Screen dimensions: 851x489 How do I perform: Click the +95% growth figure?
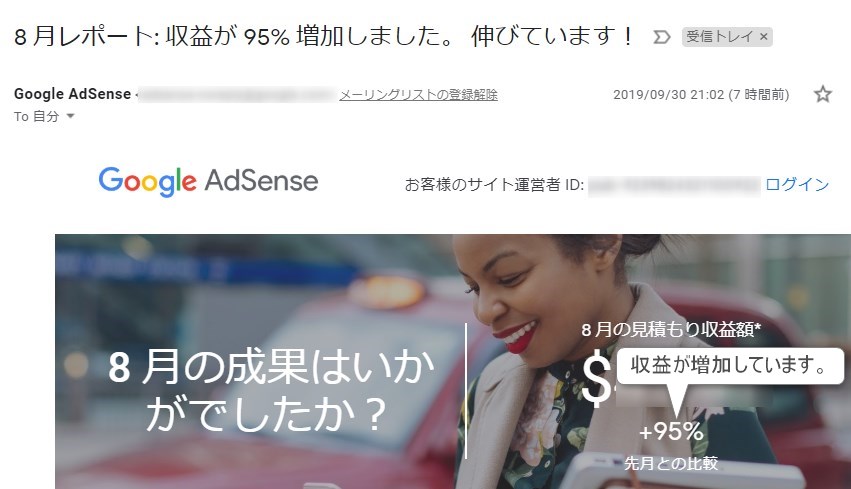pos(671,431)
